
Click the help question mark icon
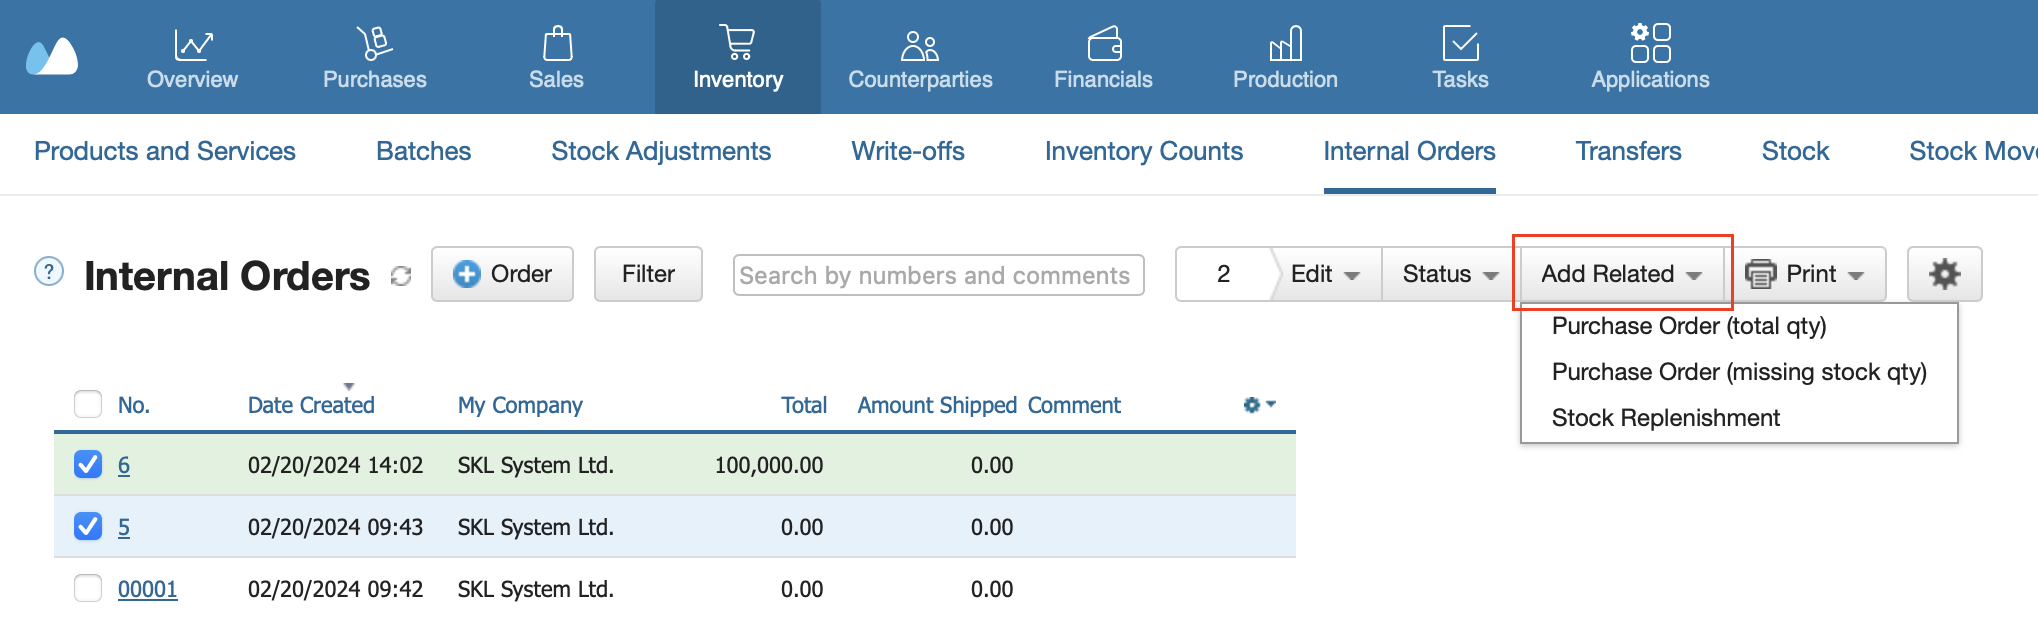(x=49, y=271)
